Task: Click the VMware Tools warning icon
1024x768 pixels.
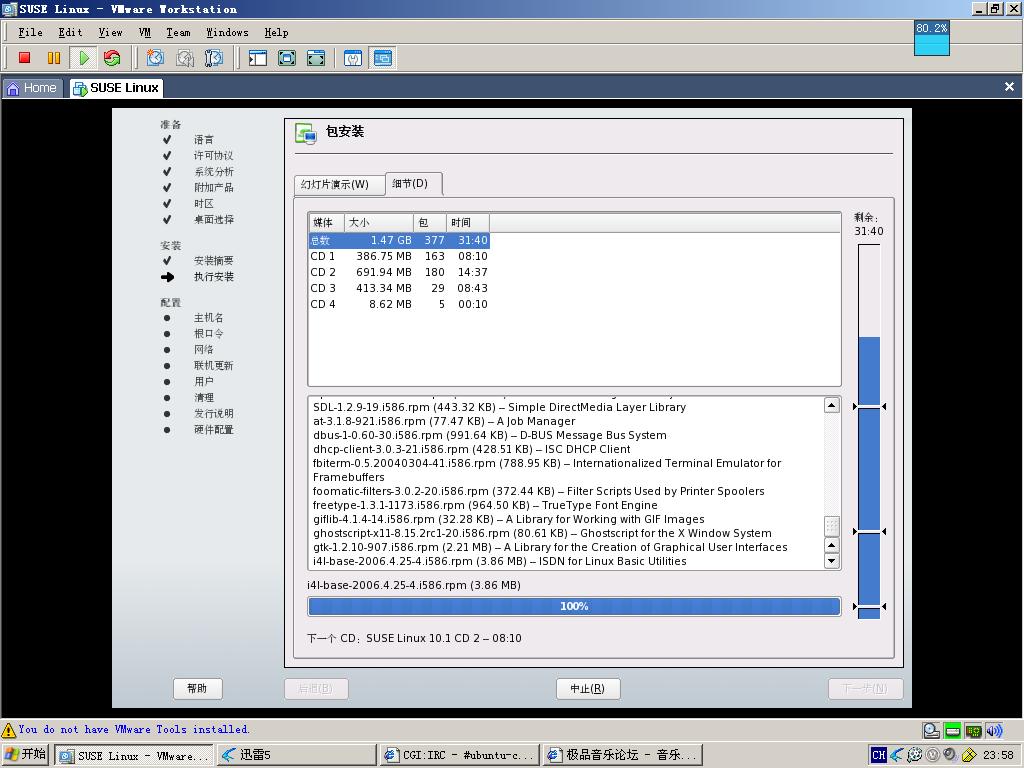Action: (x=8, y=730)
